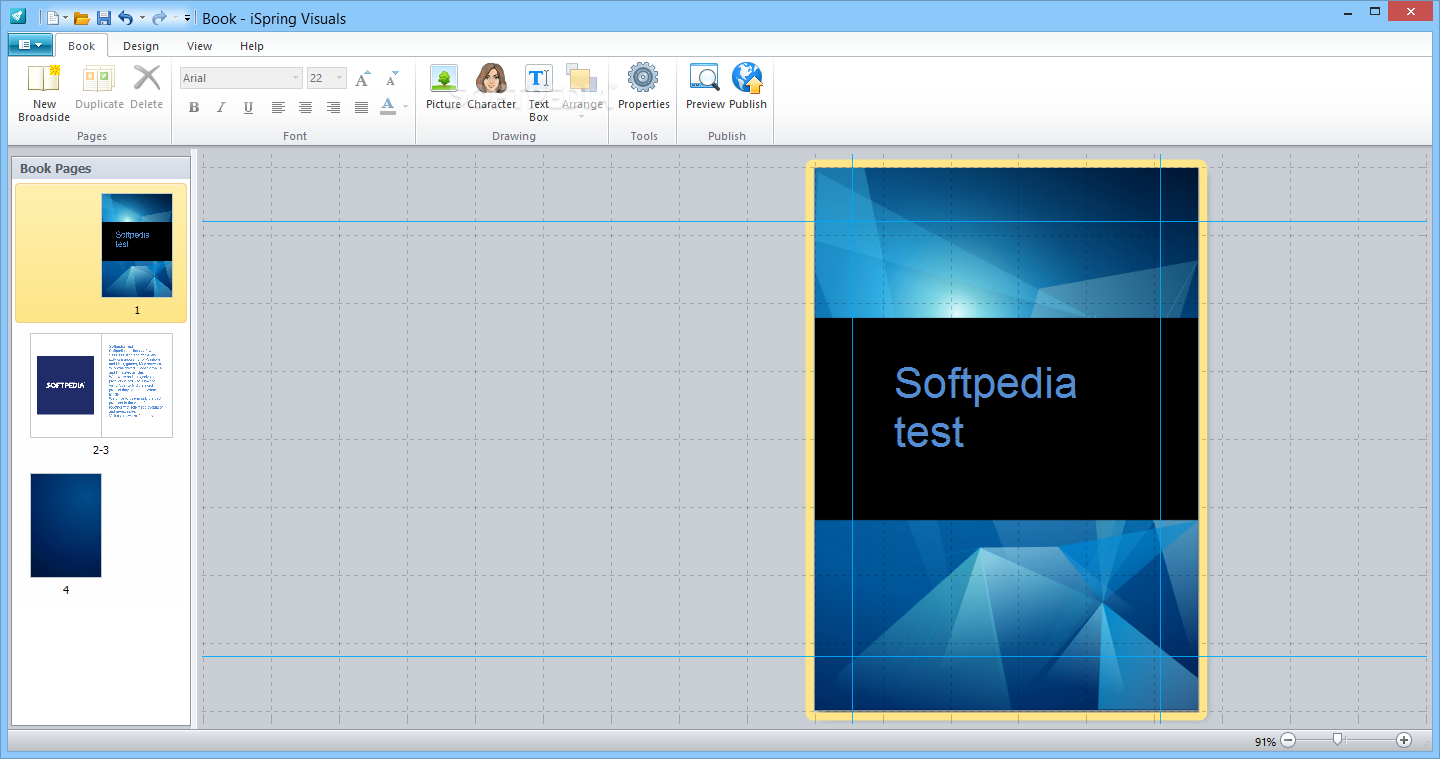
Task: Switch to the Design tab
Action: tap(141, 46)
